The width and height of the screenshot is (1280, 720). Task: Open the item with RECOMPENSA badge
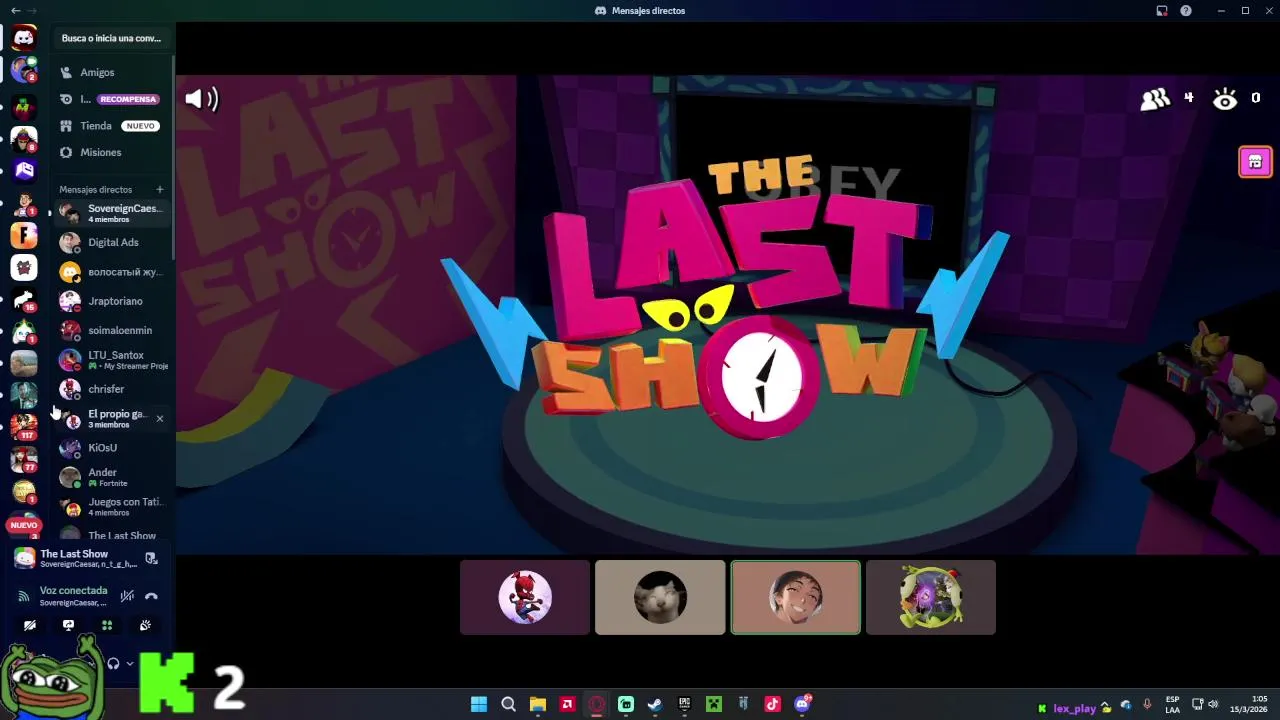coord(112,99)
